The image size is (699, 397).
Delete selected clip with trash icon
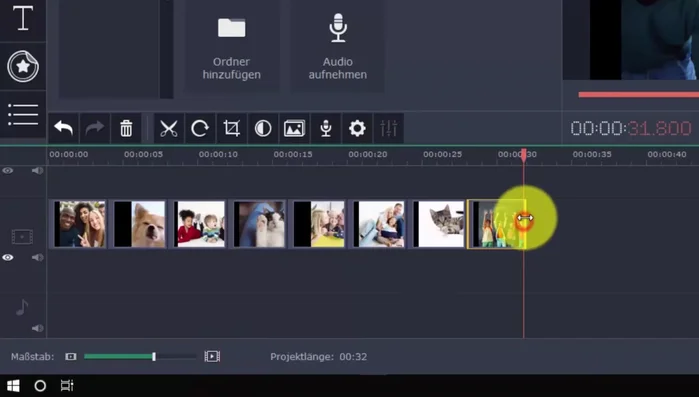tap(126, 128)
